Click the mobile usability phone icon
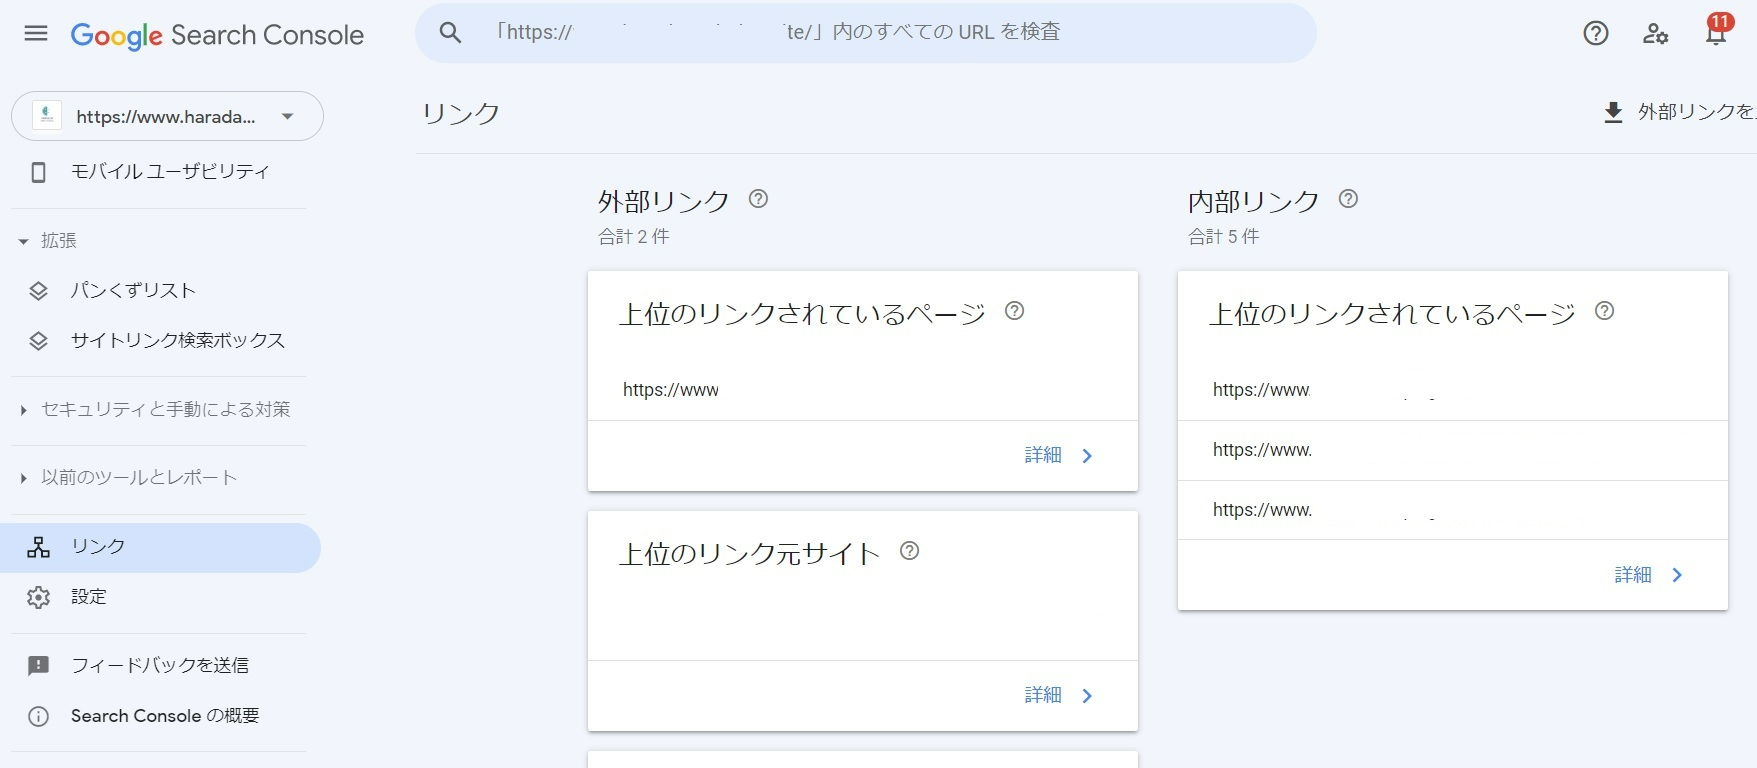The image size is (1757, 768). [x=38, y=172]
